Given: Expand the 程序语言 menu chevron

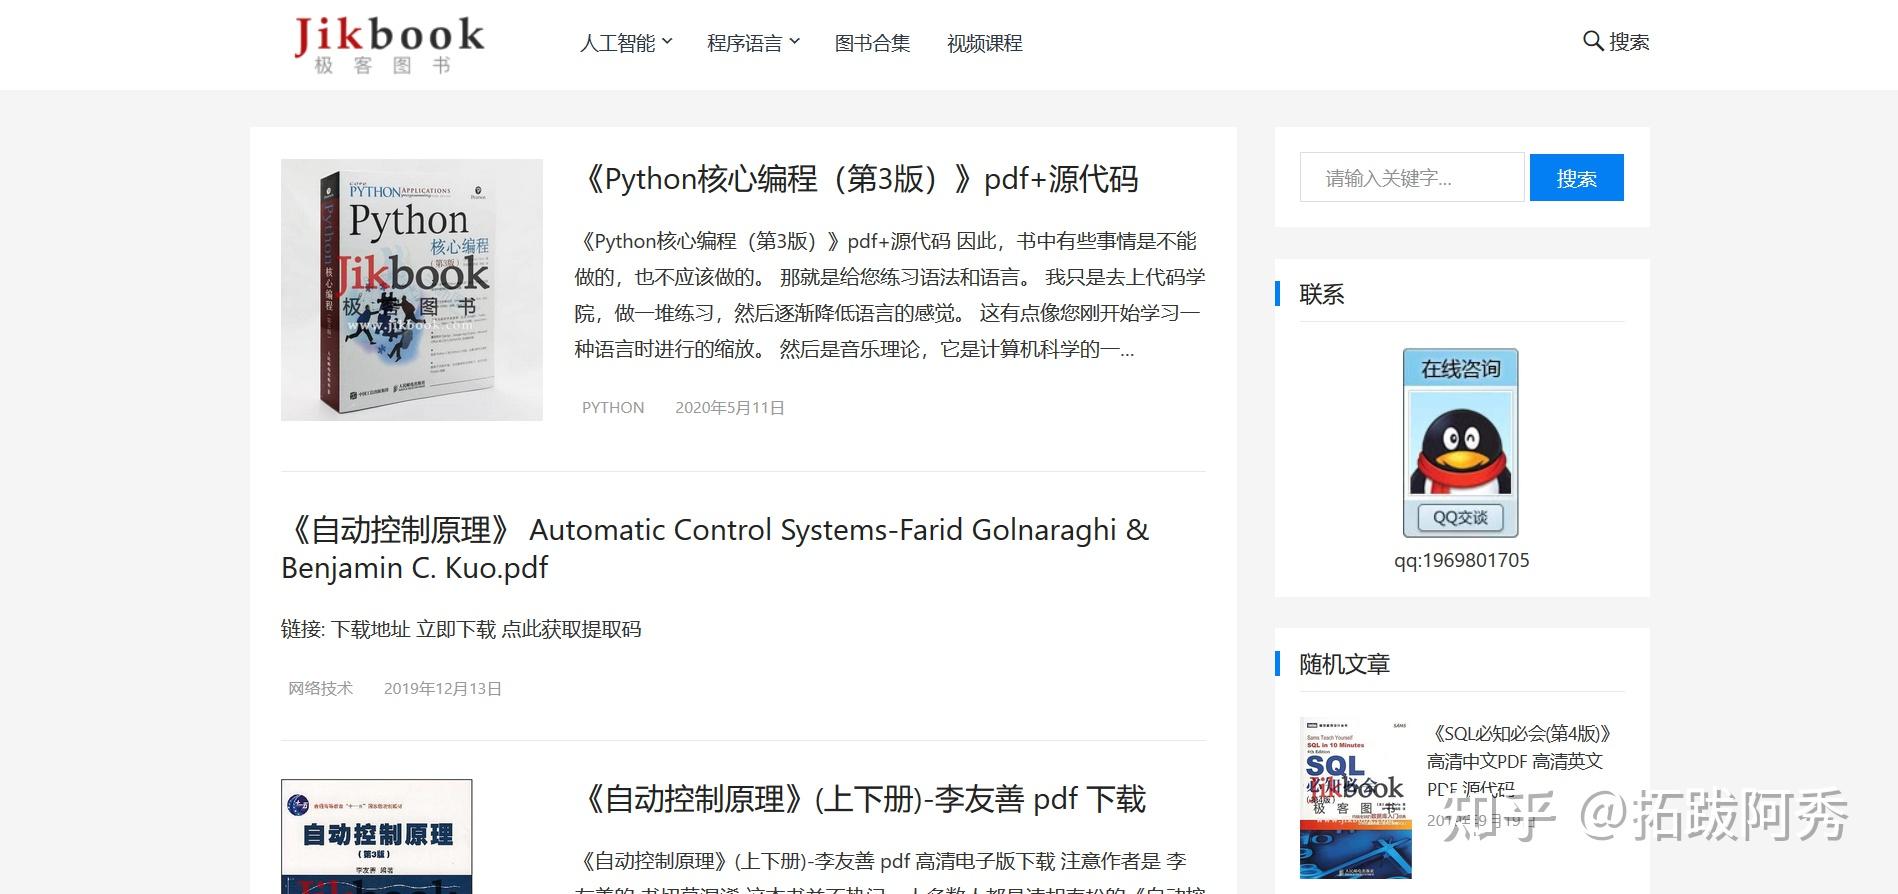Looking at the screenshot, I should (x=794, y=42).
